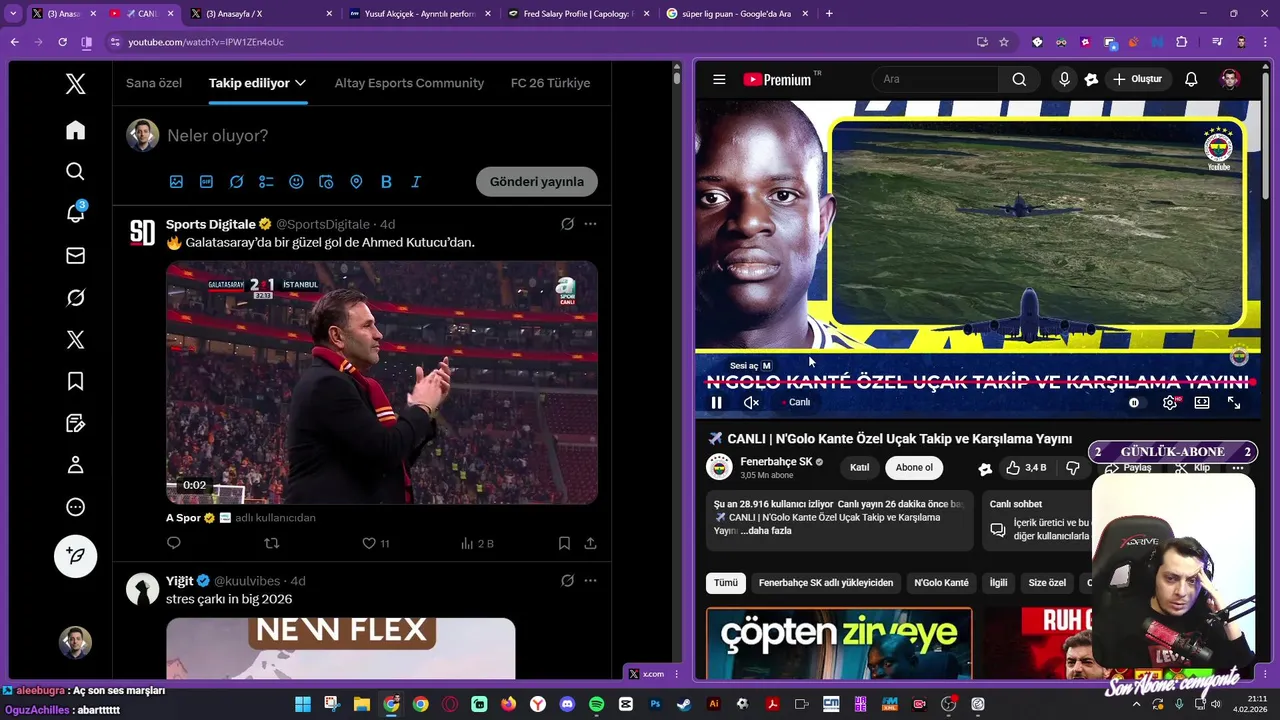Repost the Sports Digitale post

(271, 543)
